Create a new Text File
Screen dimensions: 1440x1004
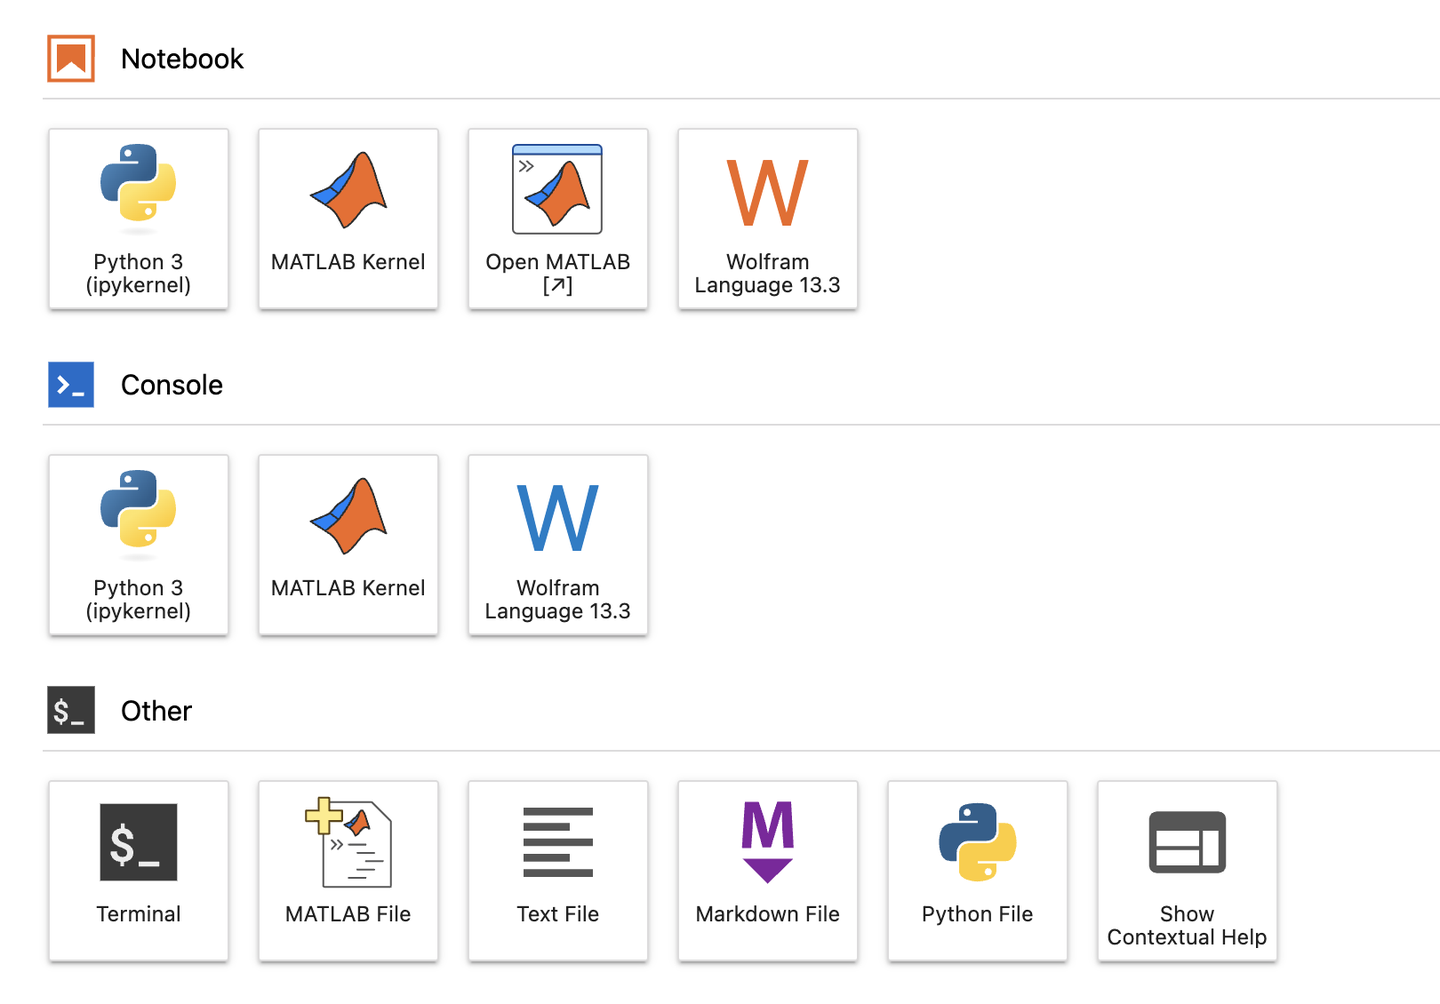pyautogui.click(x=558, y=871)
